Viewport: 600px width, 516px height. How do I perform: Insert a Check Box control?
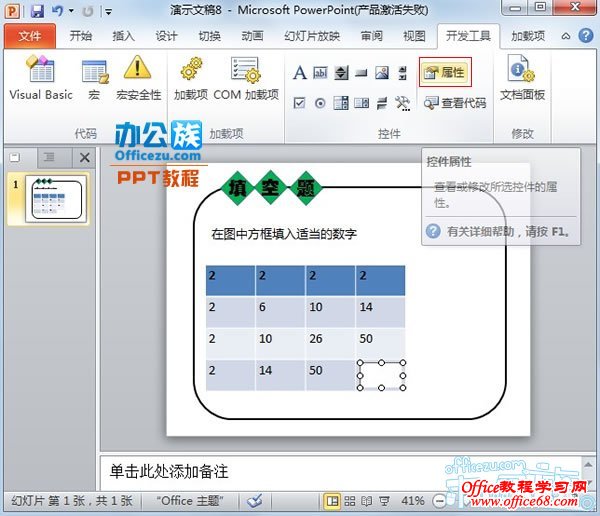(299, 103)
